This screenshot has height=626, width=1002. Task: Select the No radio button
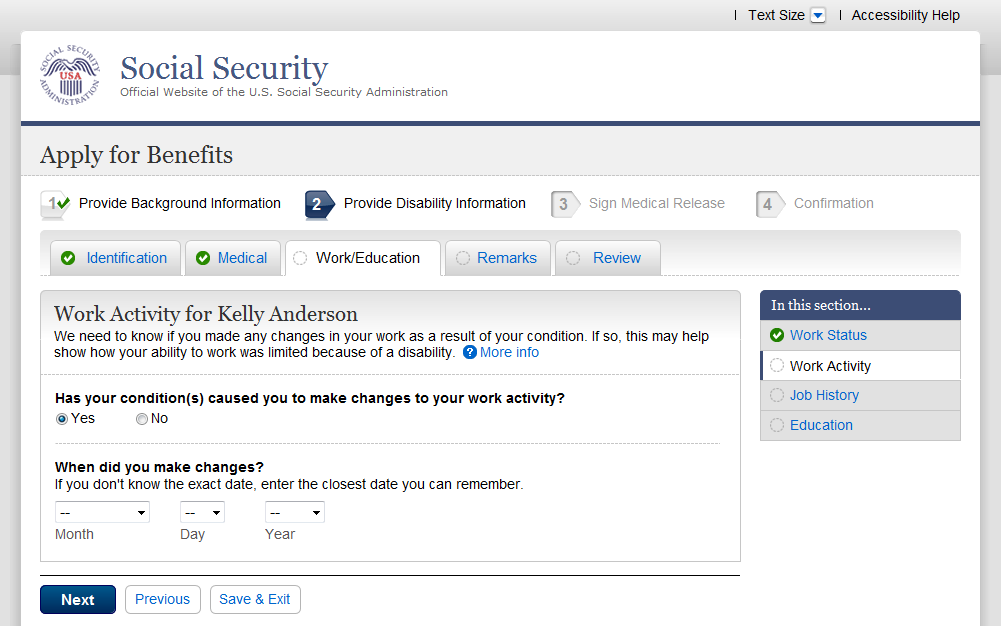142,419
